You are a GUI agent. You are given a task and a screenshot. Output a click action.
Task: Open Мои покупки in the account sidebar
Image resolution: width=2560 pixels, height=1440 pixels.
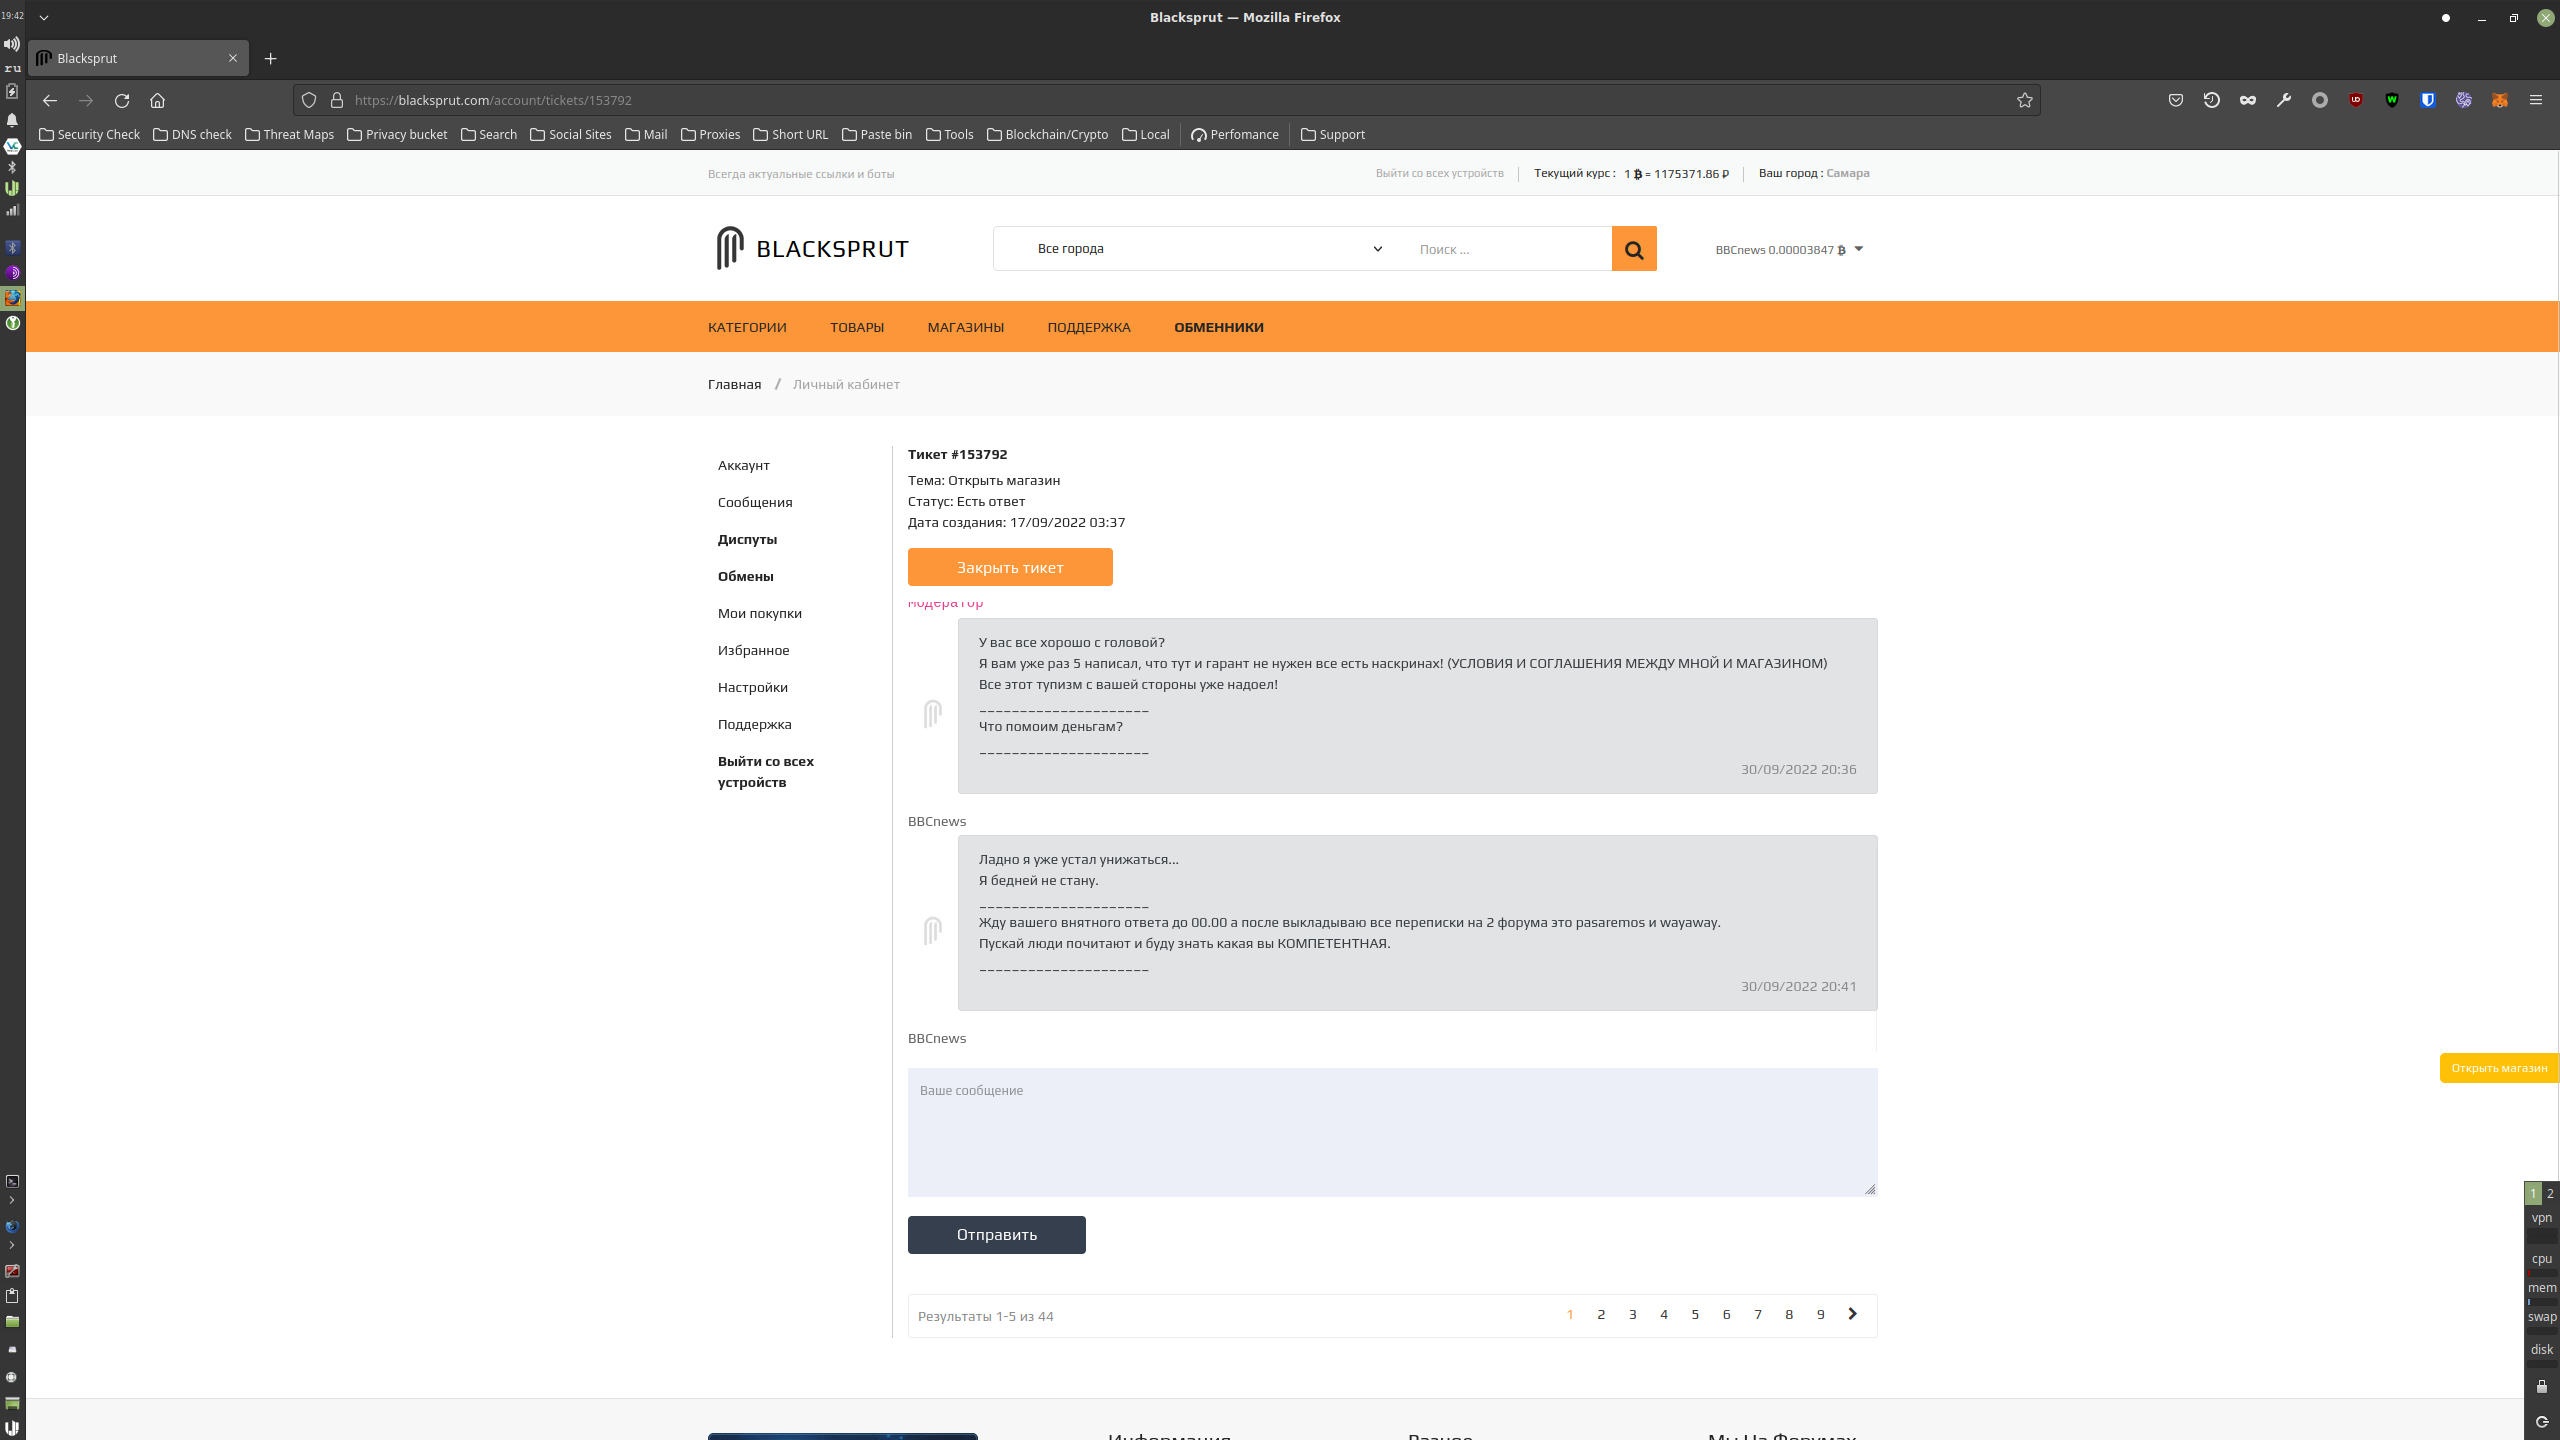(760, 613)
